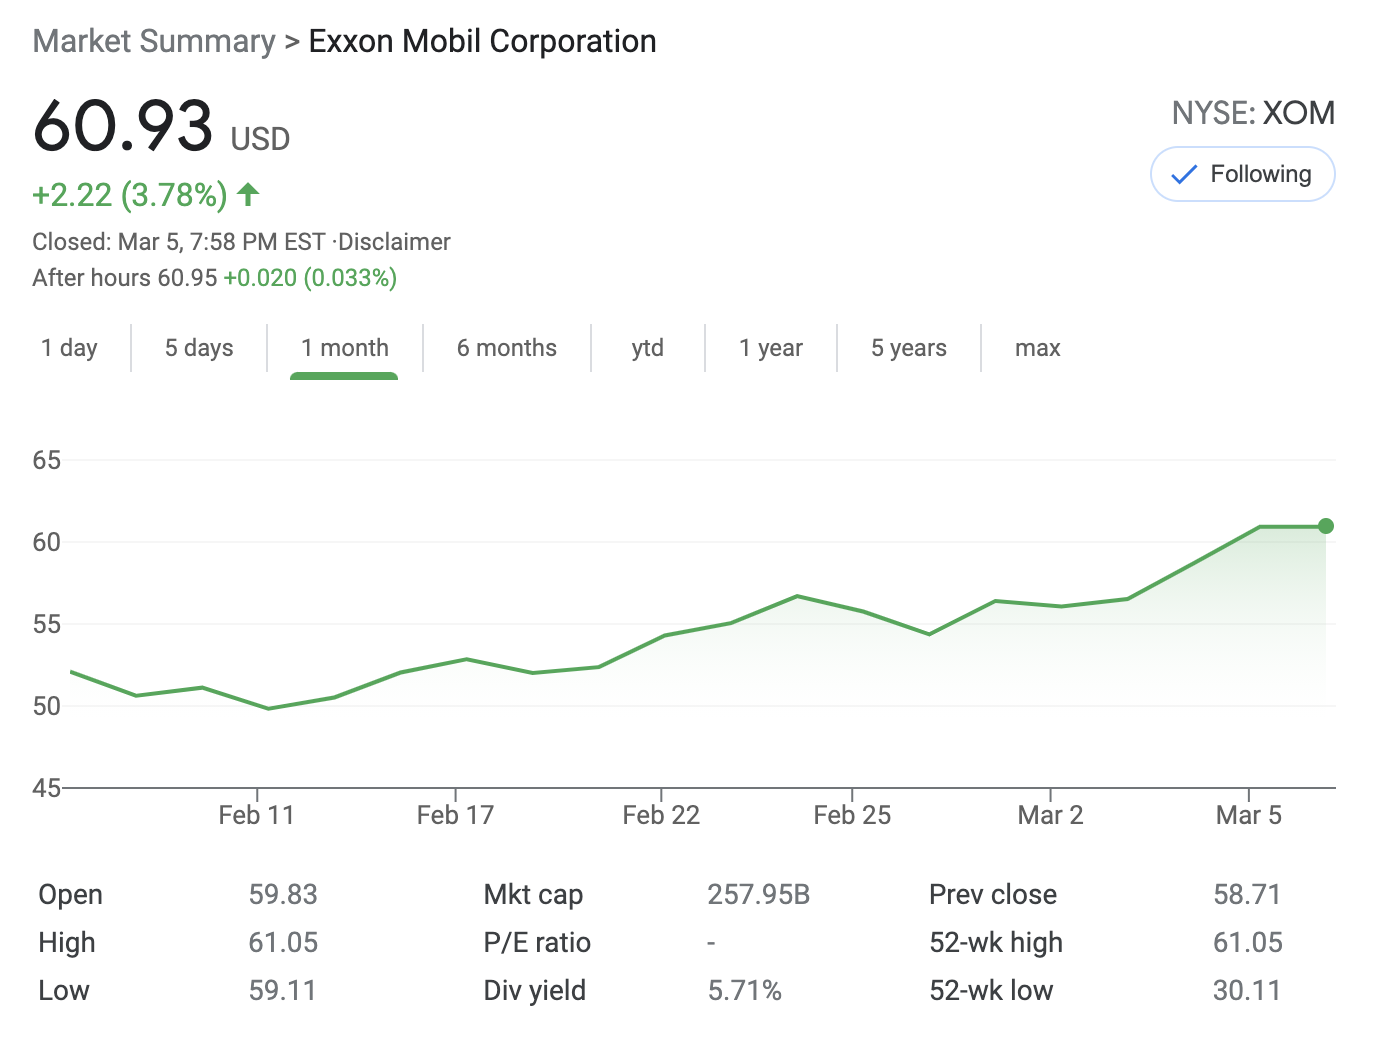
Task: Select the ytd range tab
Action: pyautogui.click(x=648, y=348)
